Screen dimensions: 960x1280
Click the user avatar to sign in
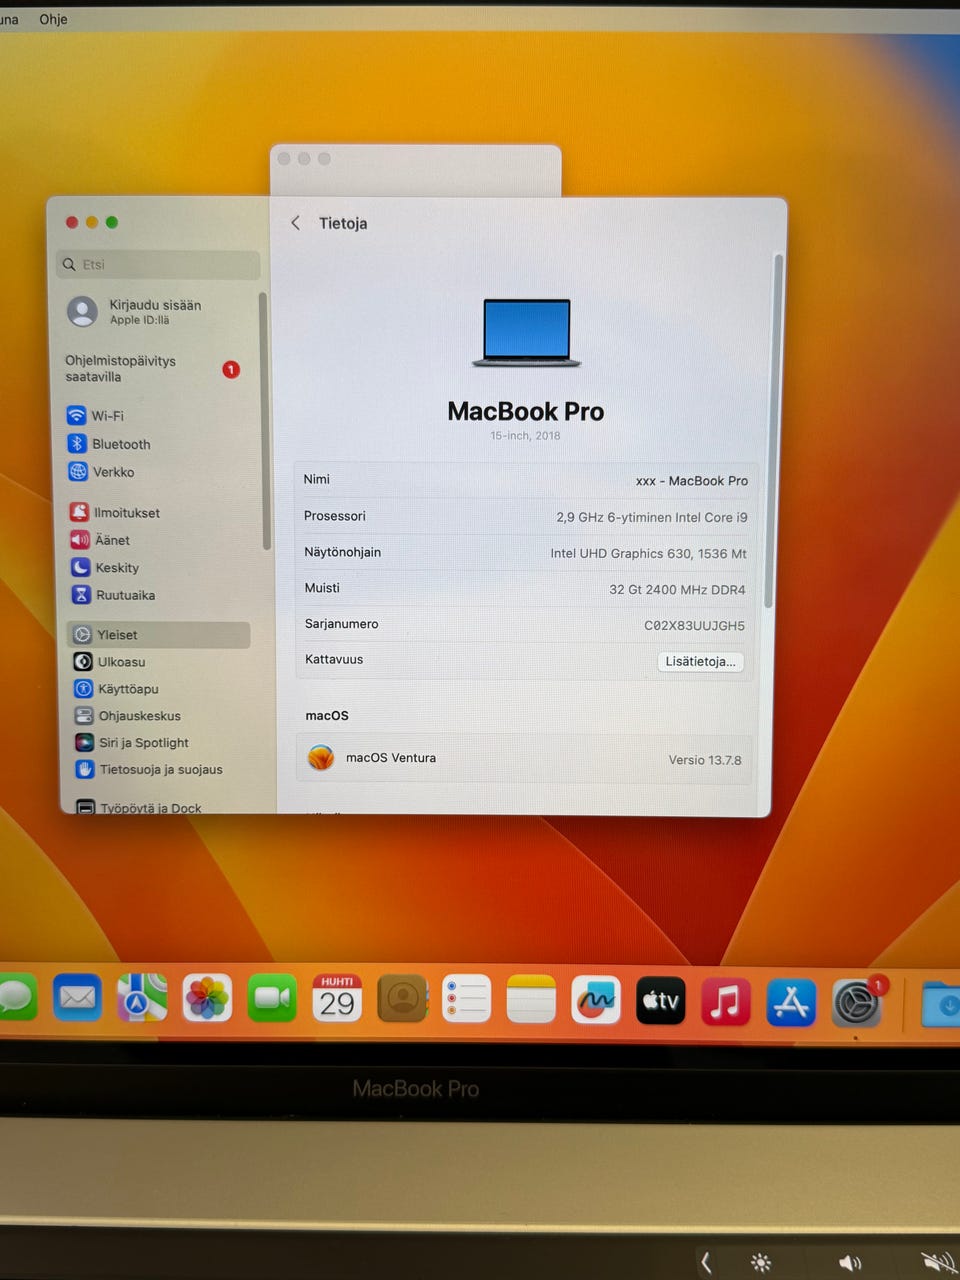pyautogui.click(x=82, y=312)
